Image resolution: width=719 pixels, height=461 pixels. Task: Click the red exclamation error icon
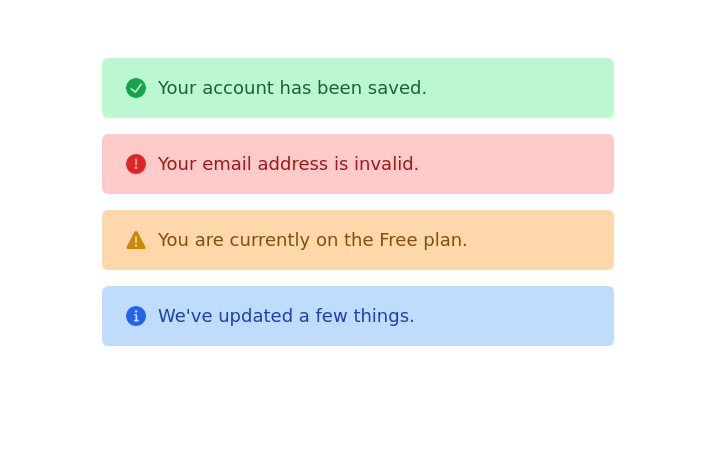[x=136, y=164]
